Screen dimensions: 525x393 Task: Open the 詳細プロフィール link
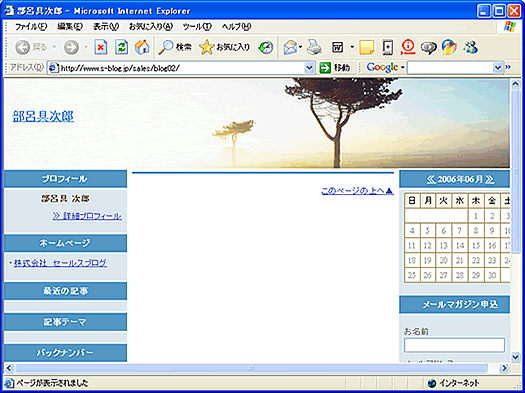(x=87, y=216)
